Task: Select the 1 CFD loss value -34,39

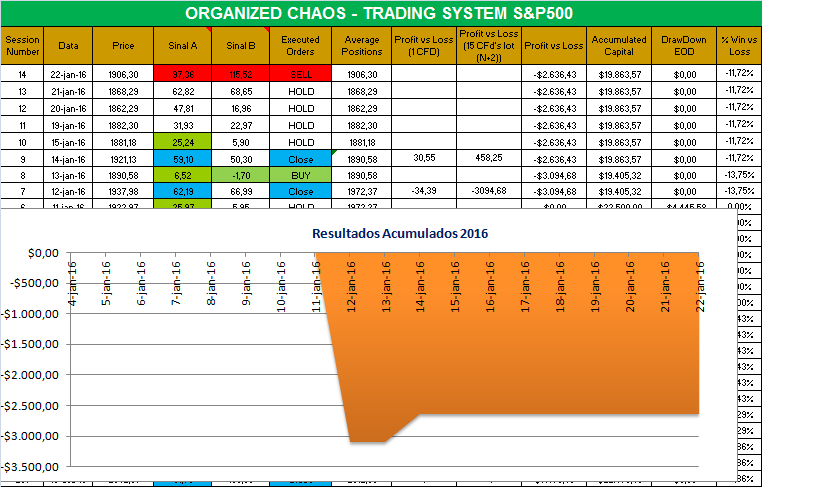Action: click(x=424, y=191)
